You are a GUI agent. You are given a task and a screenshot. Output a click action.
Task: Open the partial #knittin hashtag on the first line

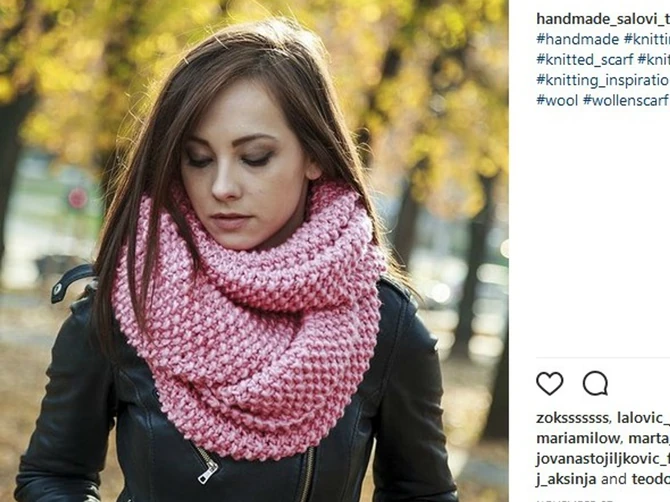[x=647, y=39]
